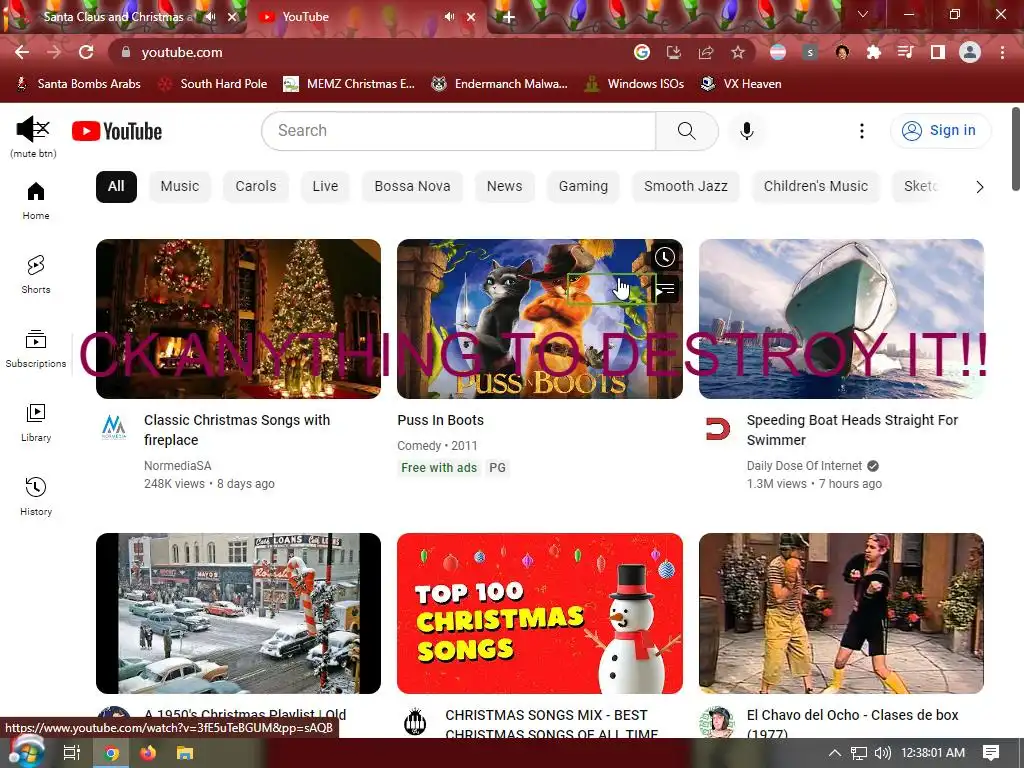Image resolution: width=1024 pixels, height=768 pixels.
Task: Open NormediaSA channel avatar
Action: [114, 428]
